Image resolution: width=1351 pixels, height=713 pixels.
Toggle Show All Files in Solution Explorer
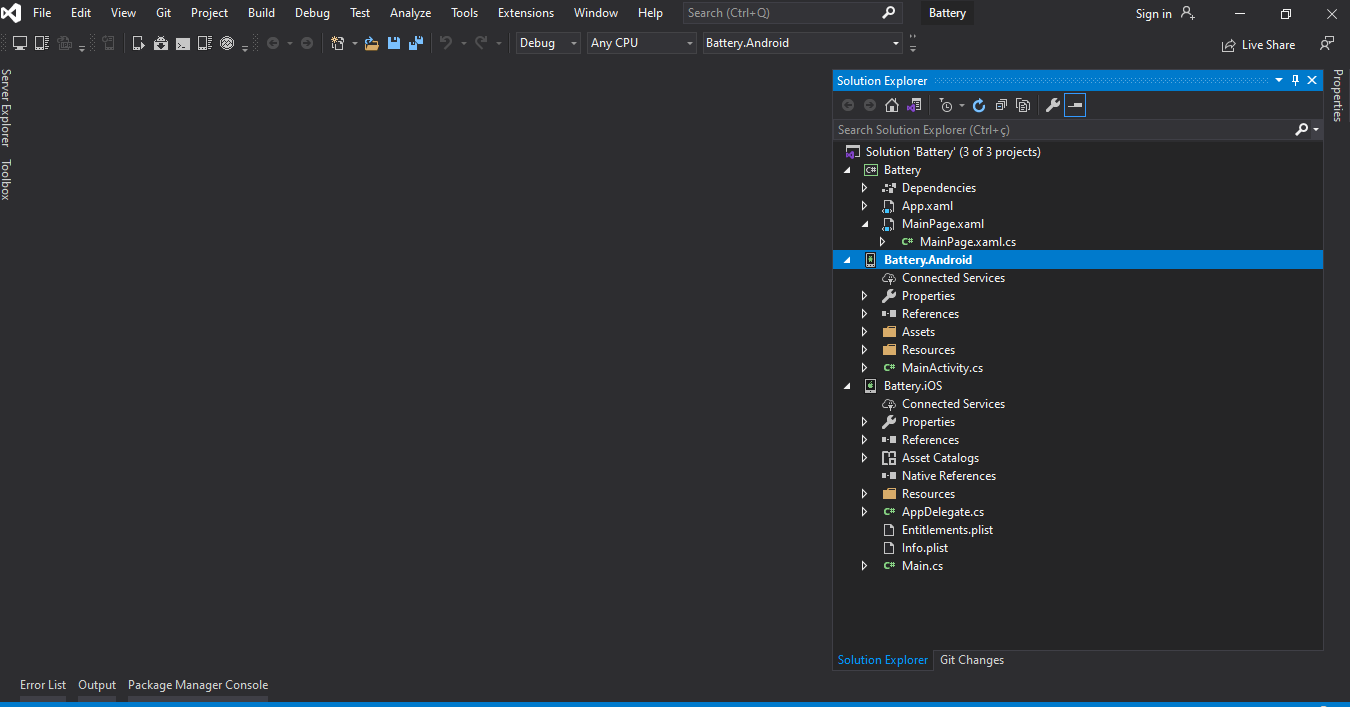click(x=1023, y=105)
